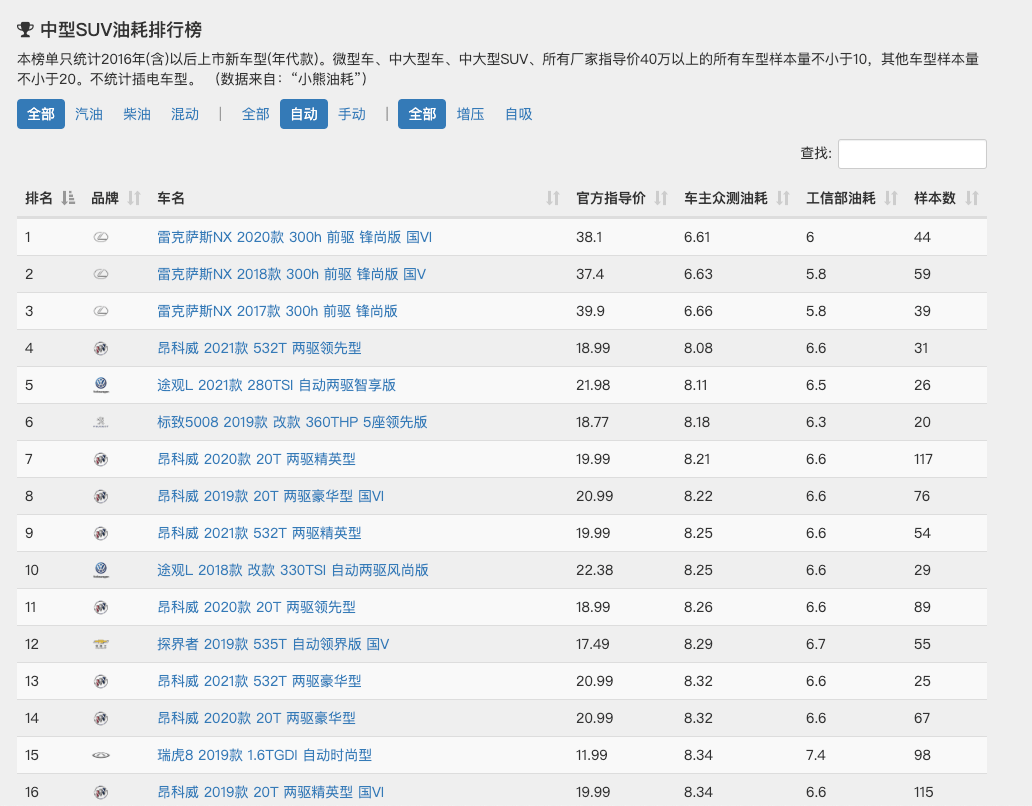1032x806 pixels.
Task: Click the Buick logo in rank 4 row
Action: [101, 348]
